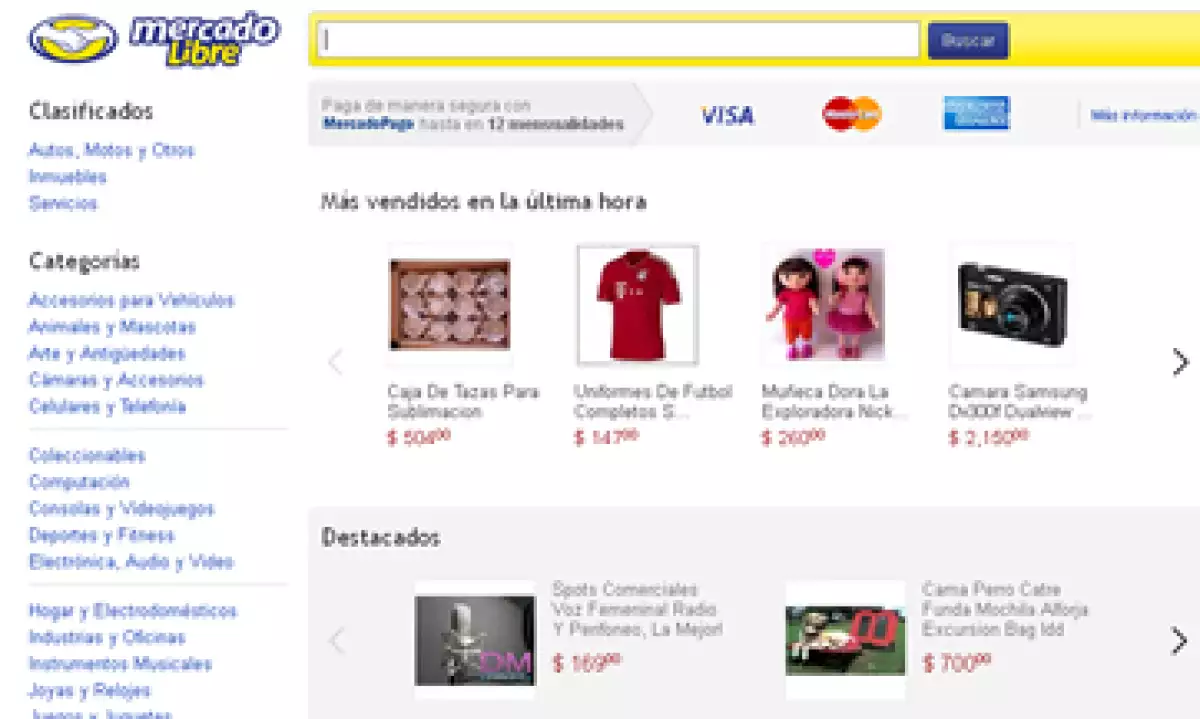Show next items in Más vendidos carousel
Screen dimensions: 1200x719
click(1180, 362)
